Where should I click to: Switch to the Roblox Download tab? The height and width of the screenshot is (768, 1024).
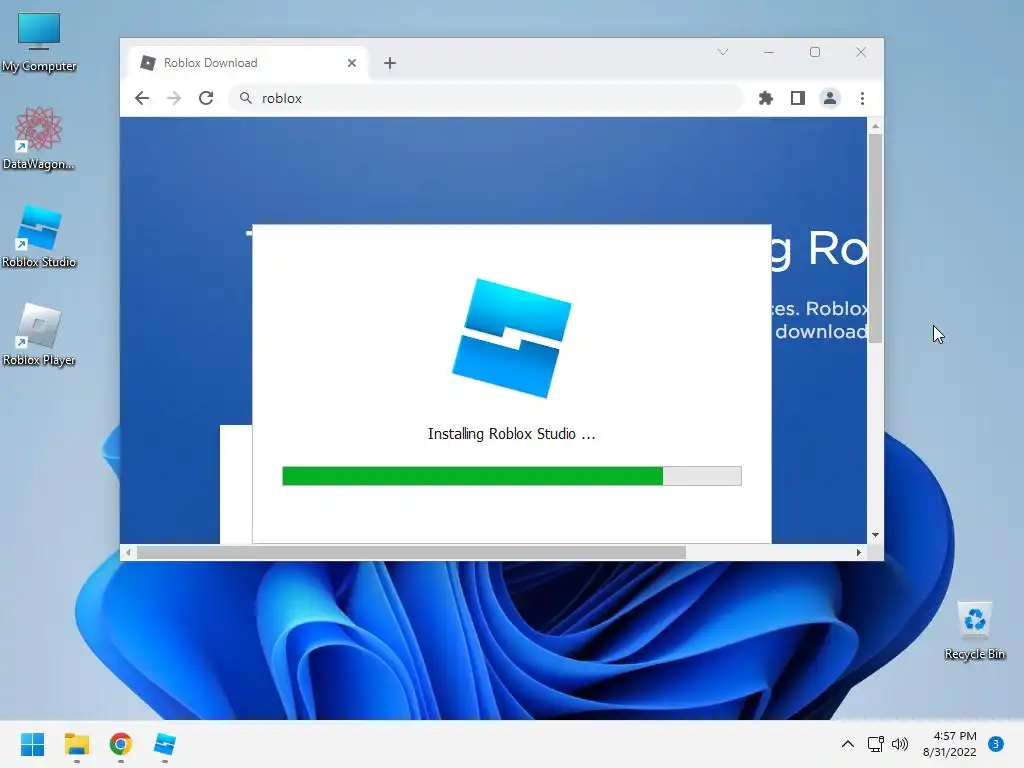coord(248,63)
